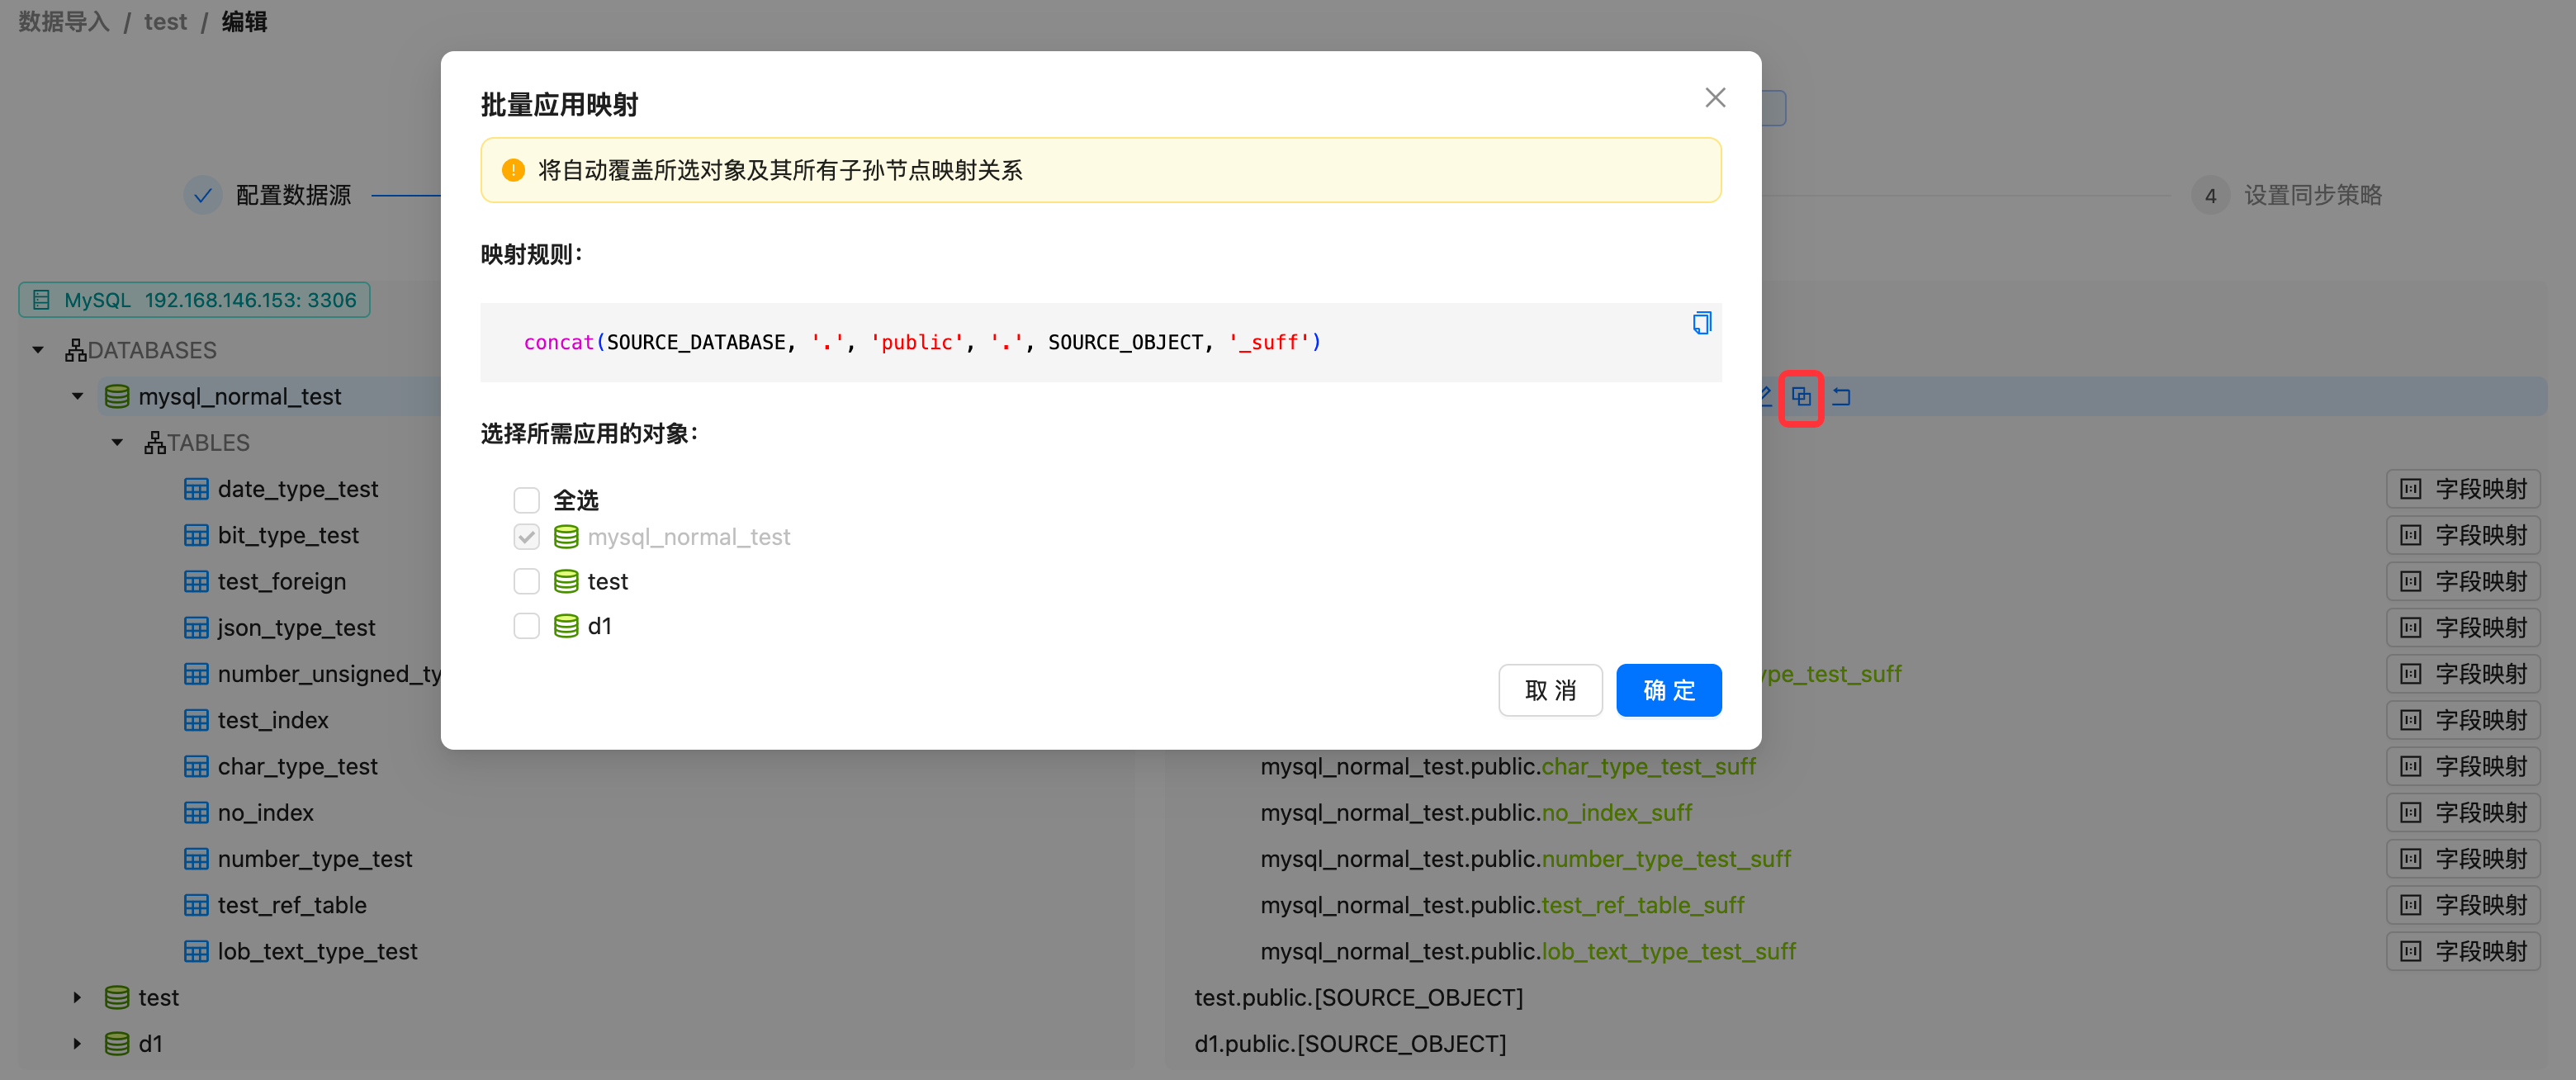The width and height of the screenshot is (2576, 1080).
Task: Click table icon beside test_foreign
Action: click(196, 581)
